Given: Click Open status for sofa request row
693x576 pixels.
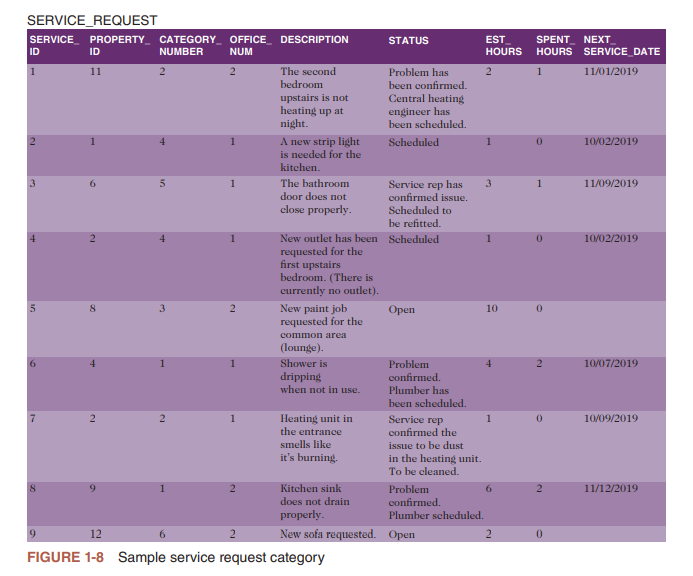Looking at the screenshot, I should coord(402,534).
